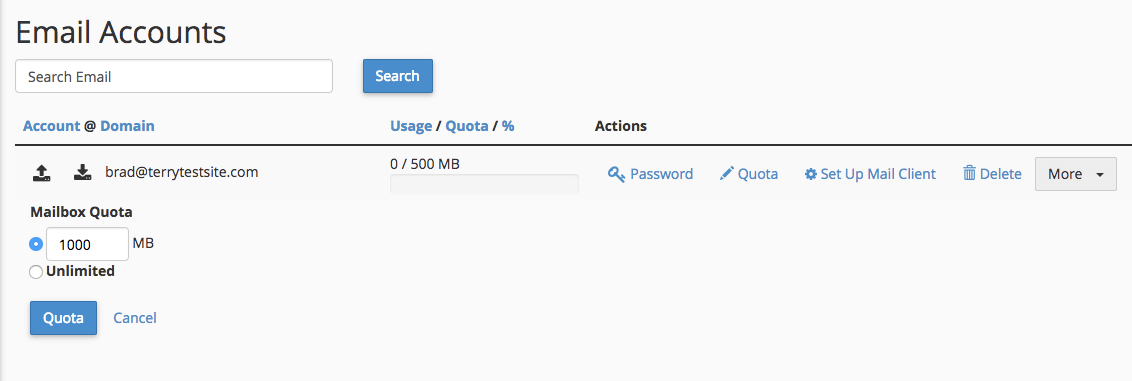
Task: Click the download icon beside brad@terrytestsite.com
Action: 82,172
